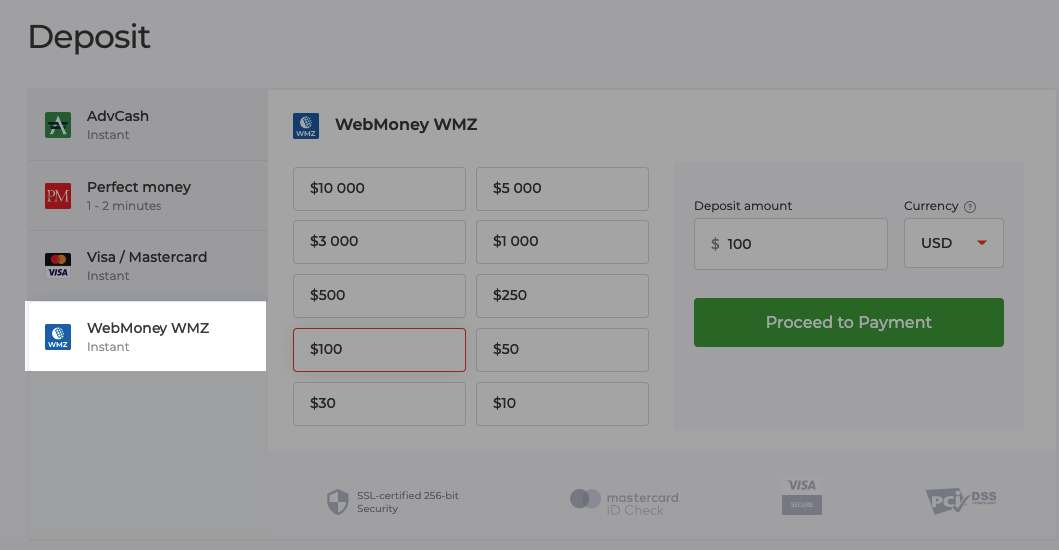Pick the $500 preset amount
Image resolution: width=1059 pixels, height=550 pixels.
379,296
